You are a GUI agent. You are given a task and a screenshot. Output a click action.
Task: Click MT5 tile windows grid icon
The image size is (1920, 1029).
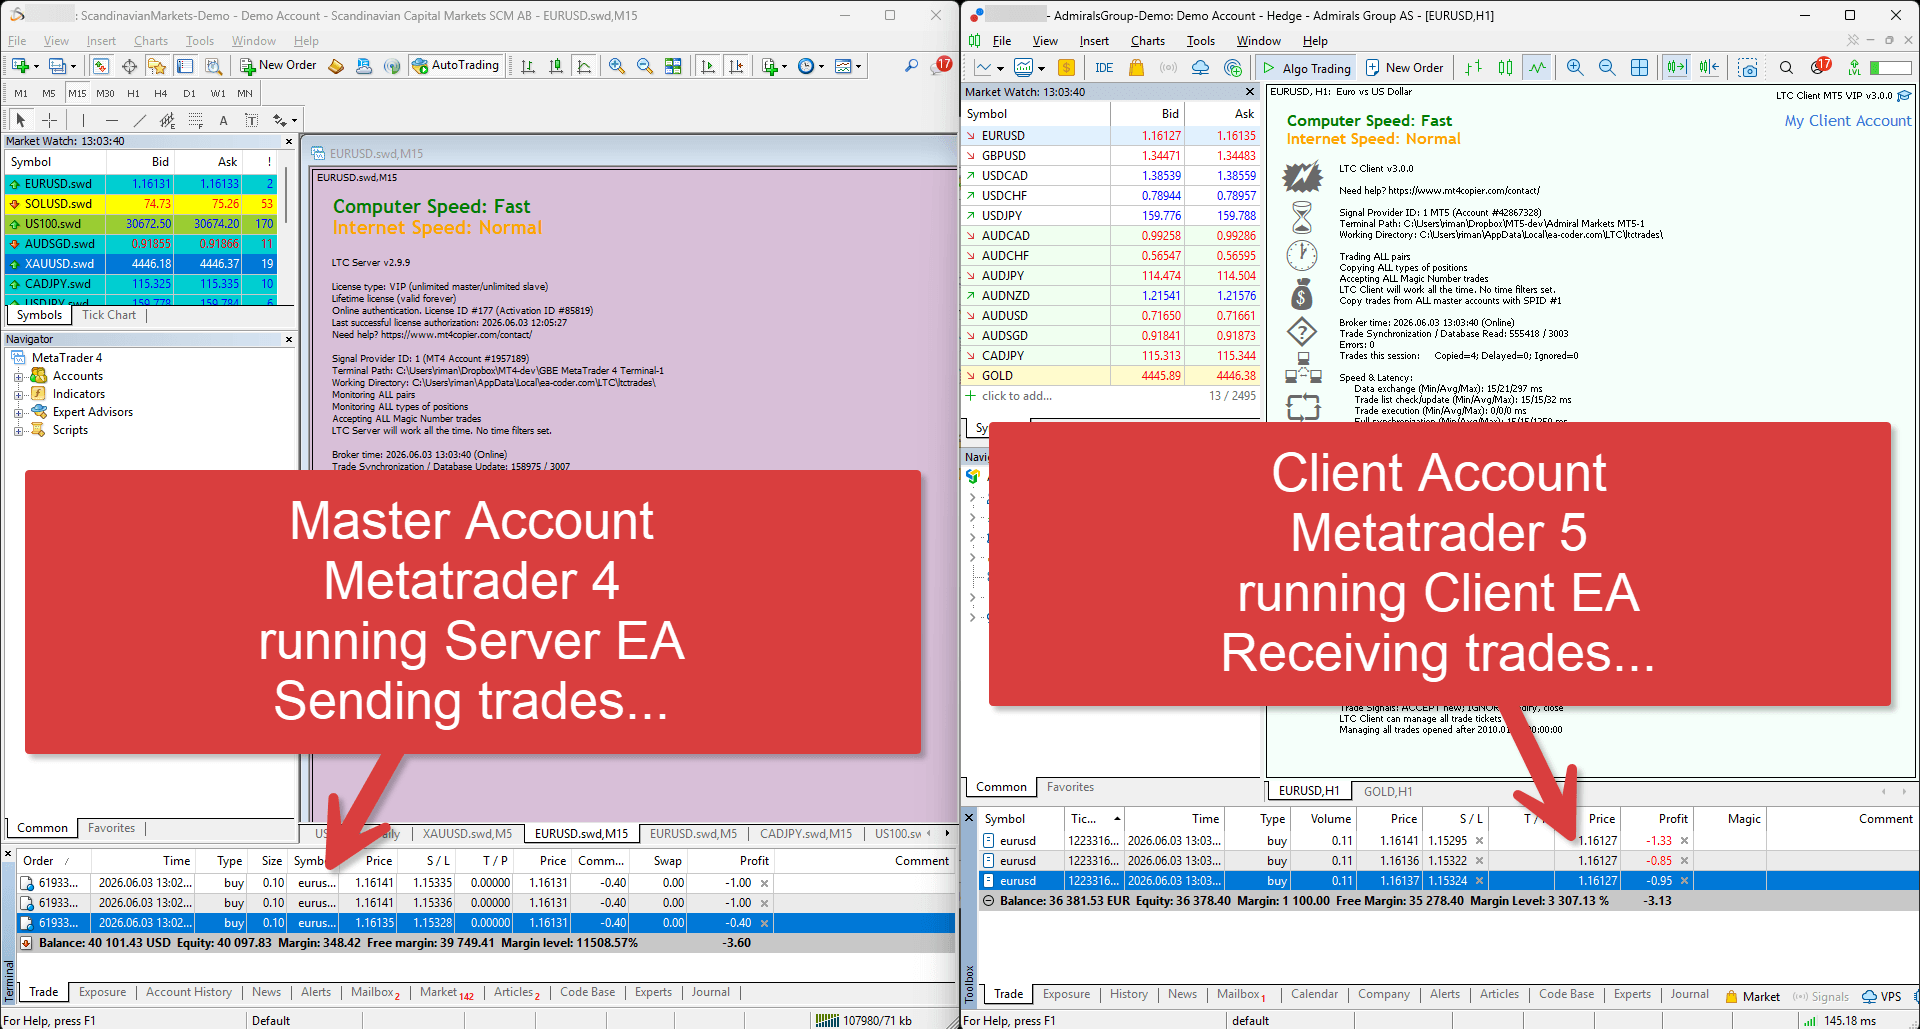click(1639, 68)
